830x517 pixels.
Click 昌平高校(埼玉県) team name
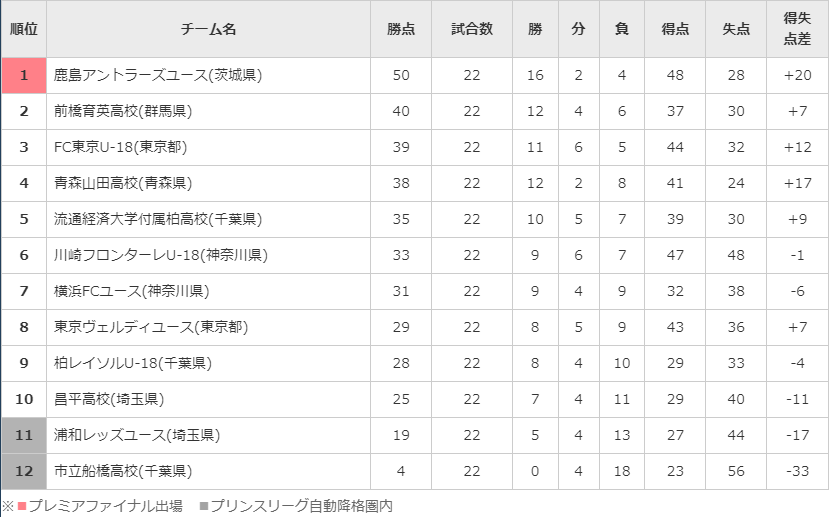[x=109, y=399]
